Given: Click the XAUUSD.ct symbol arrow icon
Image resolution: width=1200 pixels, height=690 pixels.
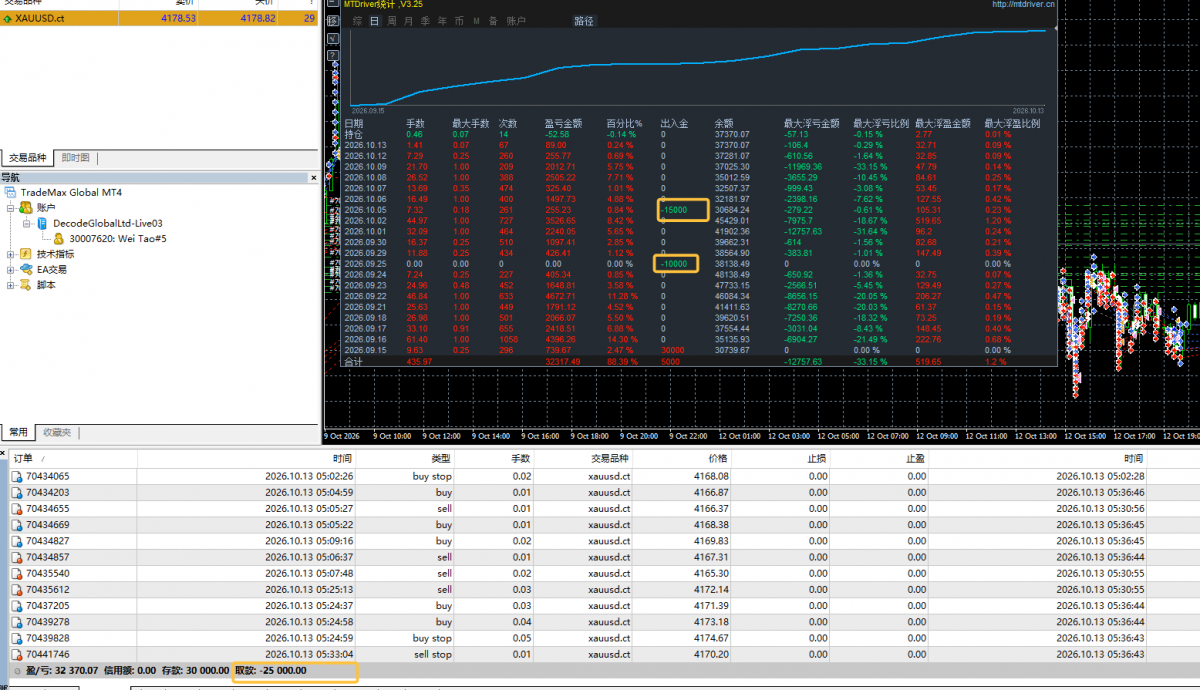Looking at the screenshot, I should pos(8,18).
